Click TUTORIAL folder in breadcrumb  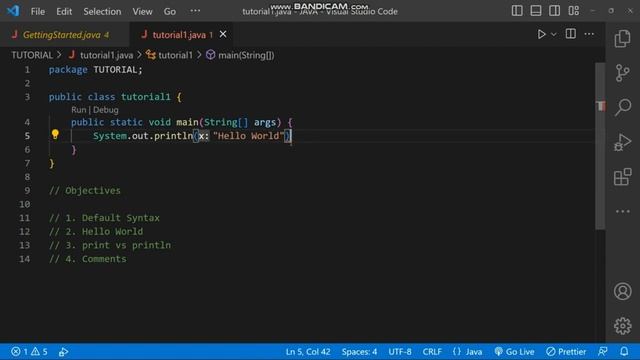pyautogui.click(x=32, y=55)
